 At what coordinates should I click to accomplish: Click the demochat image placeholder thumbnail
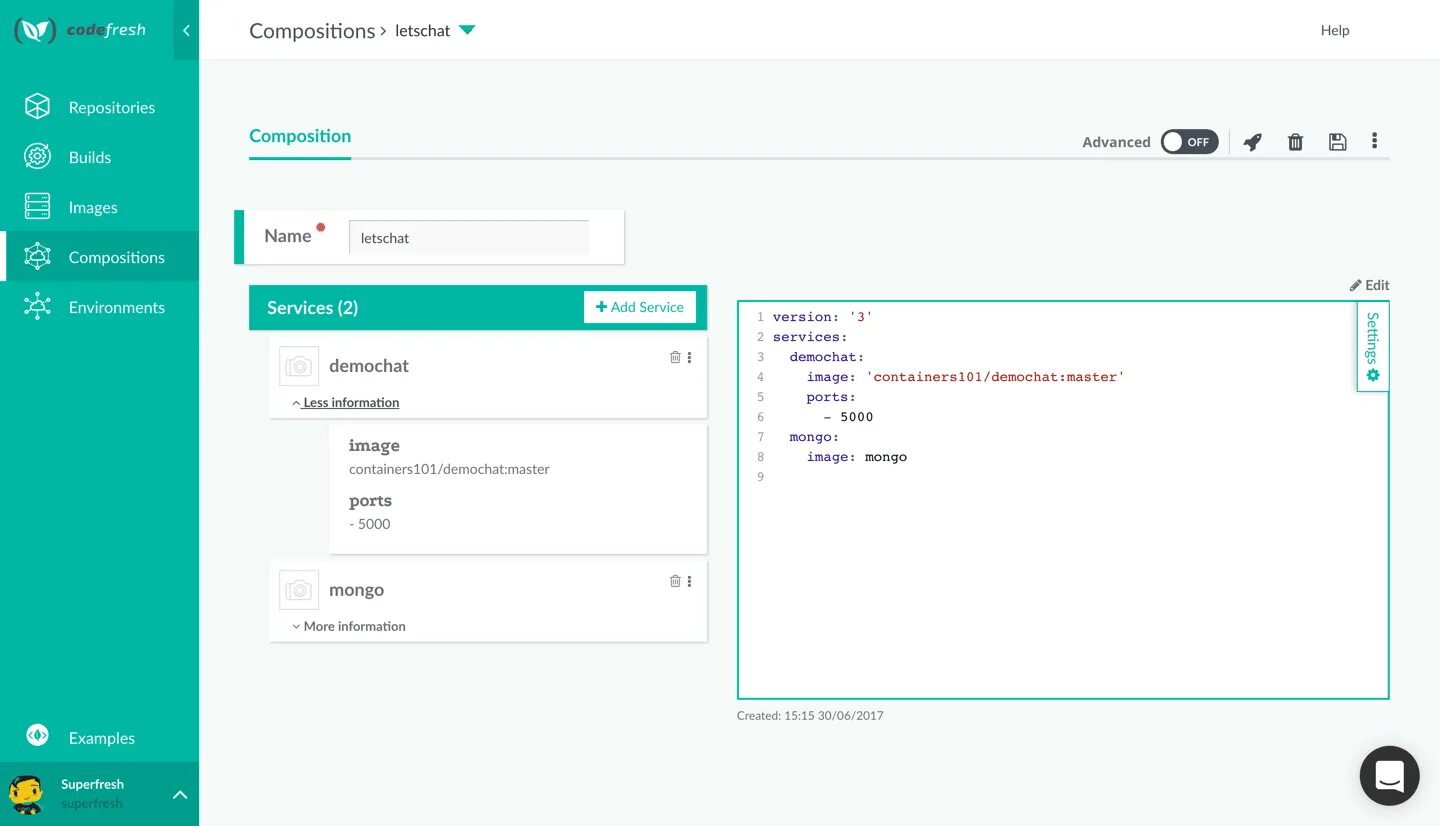[x=299, y=366]
